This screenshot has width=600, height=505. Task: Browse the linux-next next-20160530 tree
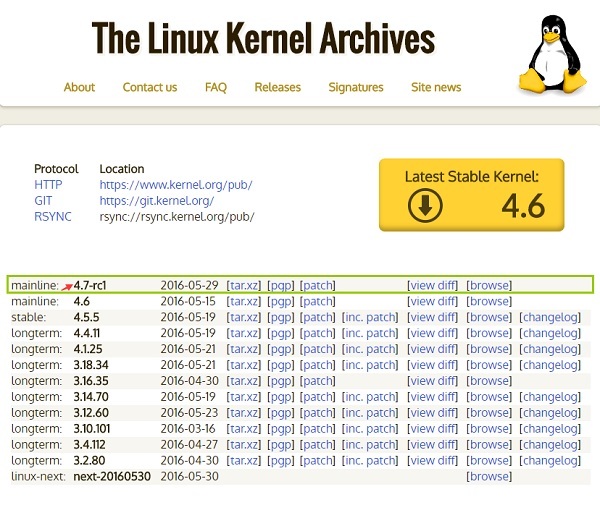[x=489, y=476]
